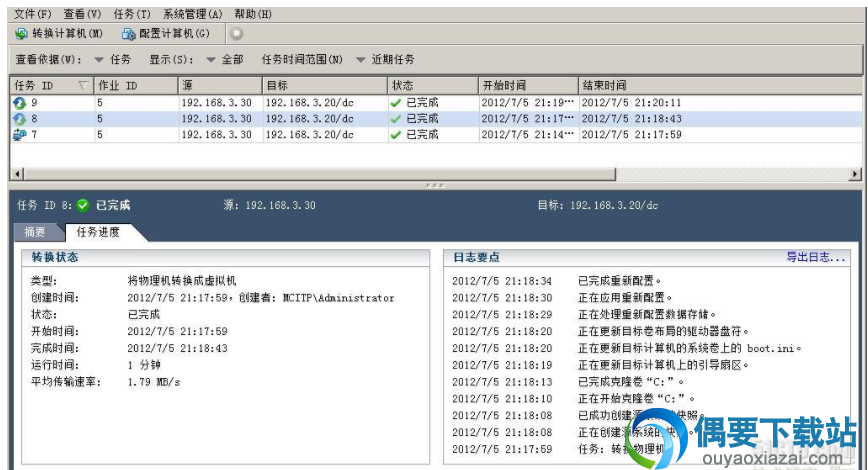This screenshot has width=868, height=470.
Task: Click log entry 已完成克隆卷 “C:”
Action: 631,382
